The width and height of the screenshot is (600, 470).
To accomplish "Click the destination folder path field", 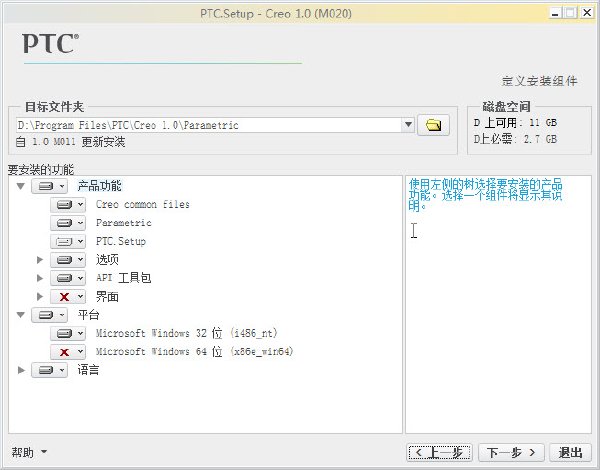I will coord(209,125).
